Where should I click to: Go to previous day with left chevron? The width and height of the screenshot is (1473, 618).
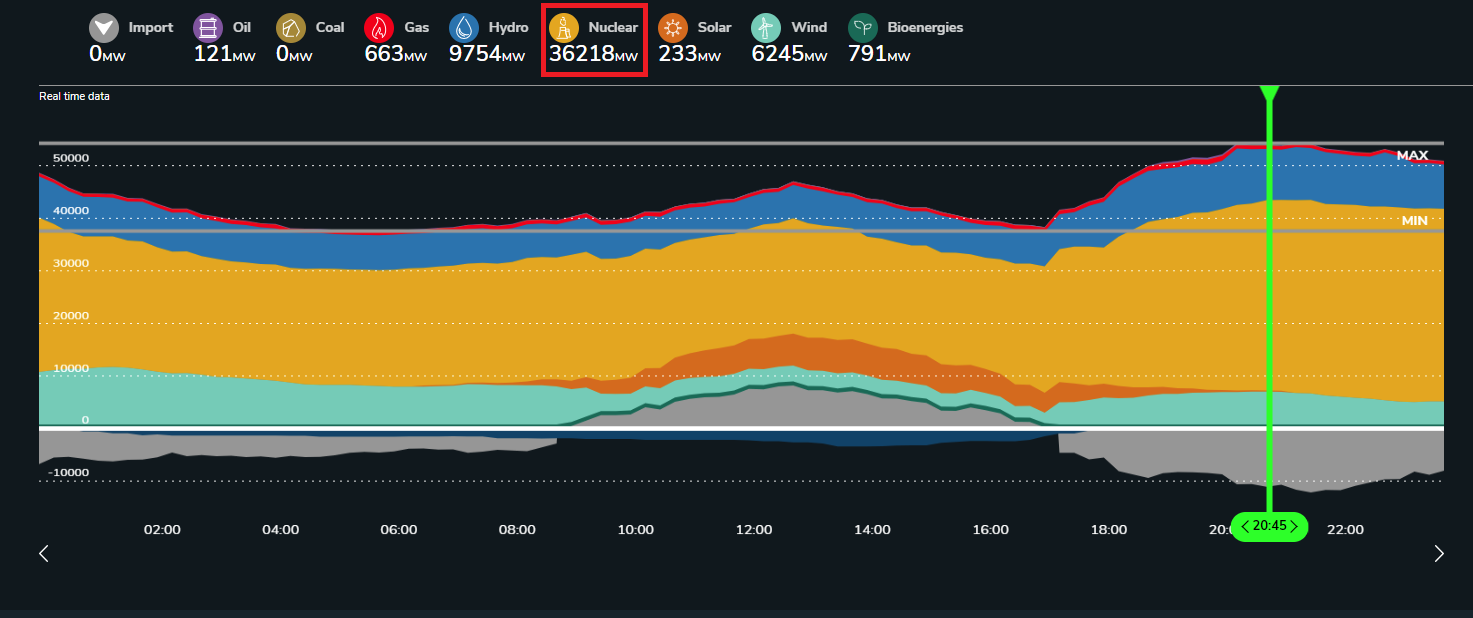tap(44, 553)
